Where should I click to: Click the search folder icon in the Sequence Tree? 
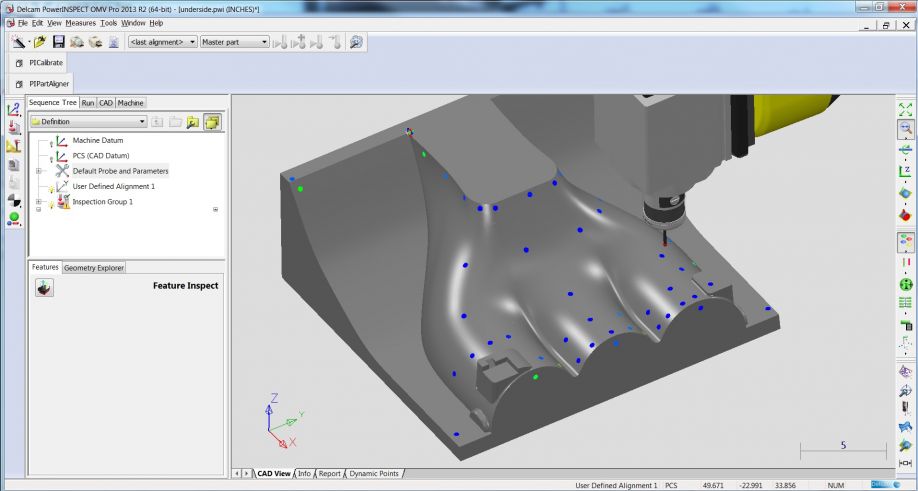tap(193, 122)
